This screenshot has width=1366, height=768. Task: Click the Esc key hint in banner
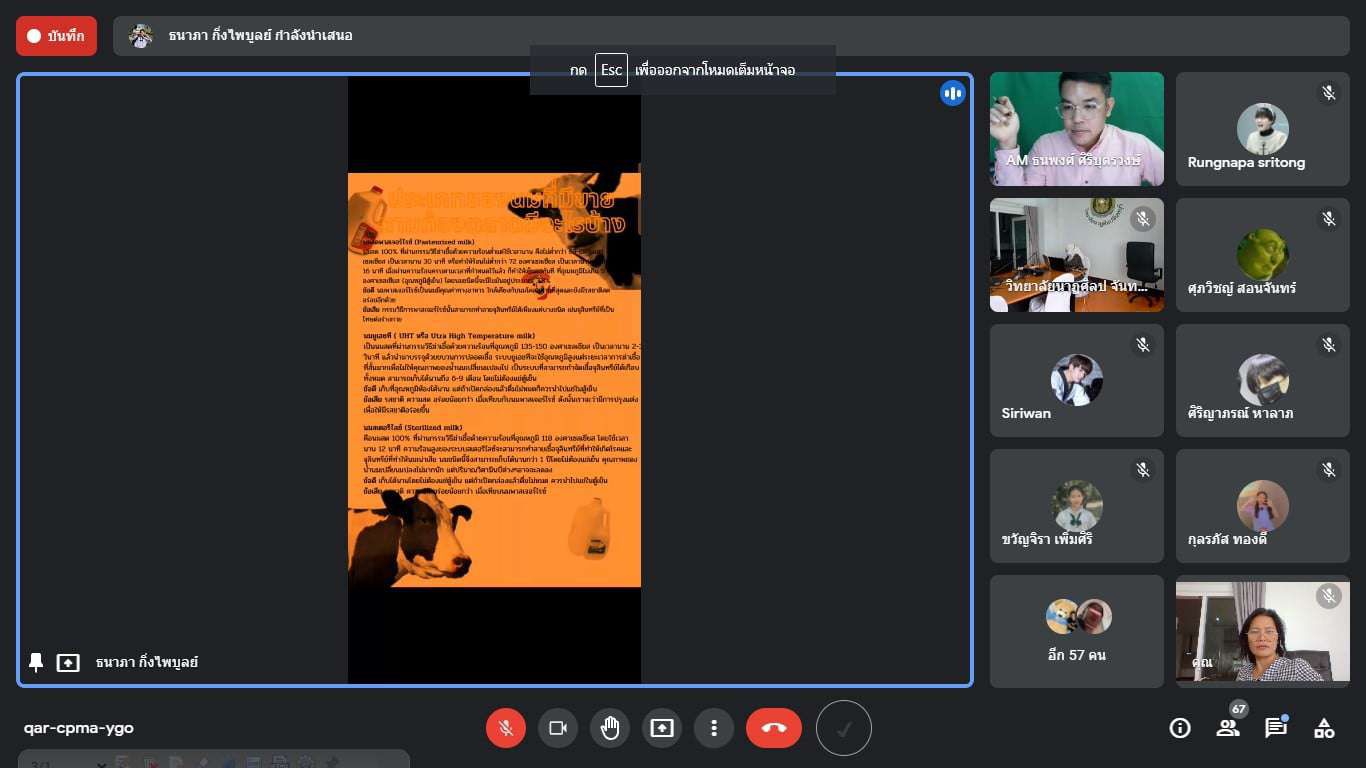(611, 70)
